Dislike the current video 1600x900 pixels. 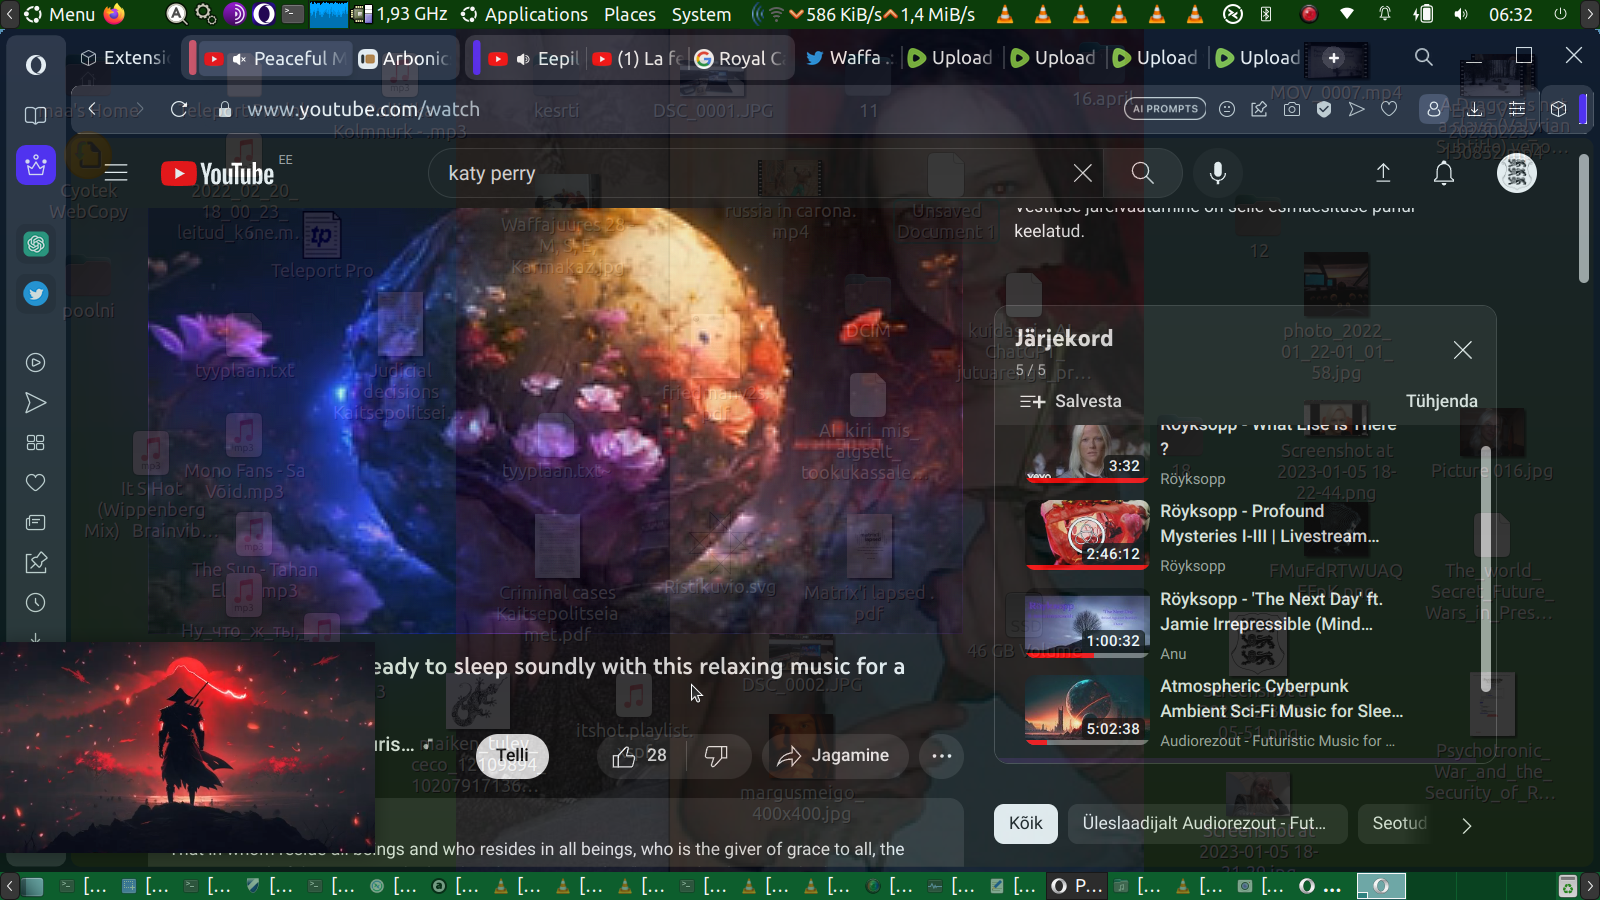pyautogui.click(x=716, y=756)
